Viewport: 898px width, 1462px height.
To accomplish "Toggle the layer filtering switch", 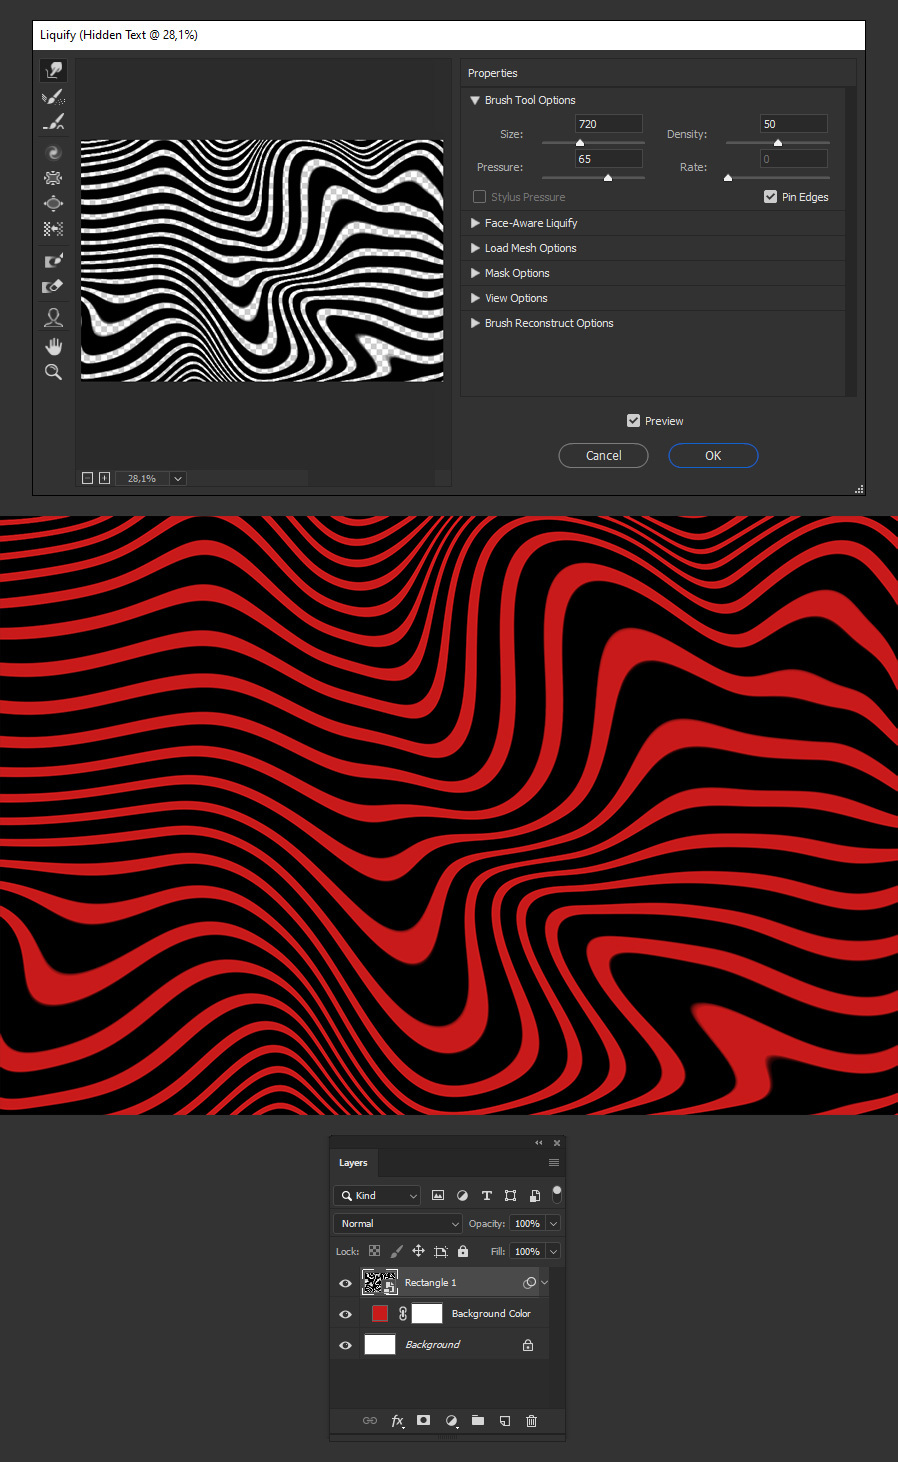I will (x=557, y=1194).
